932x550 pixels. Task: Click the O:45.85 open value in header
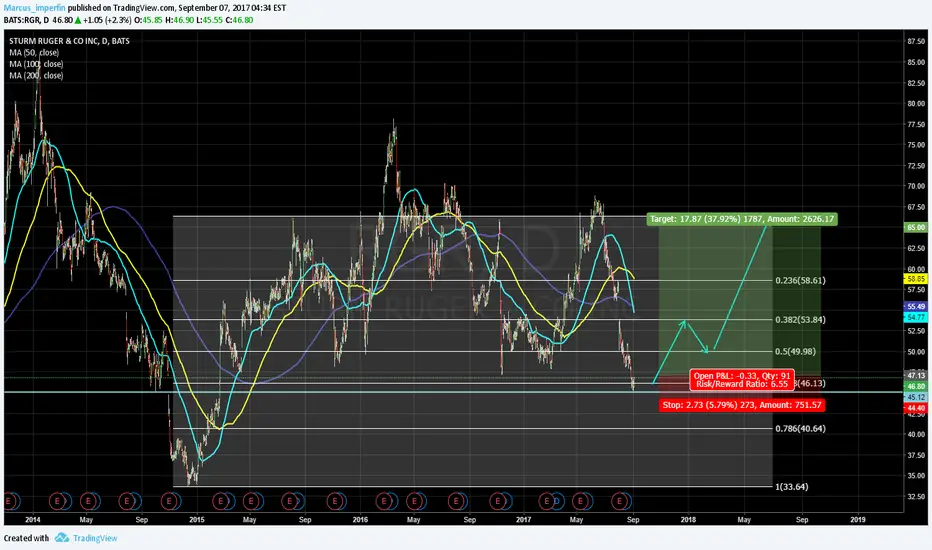tap(149, 20)
